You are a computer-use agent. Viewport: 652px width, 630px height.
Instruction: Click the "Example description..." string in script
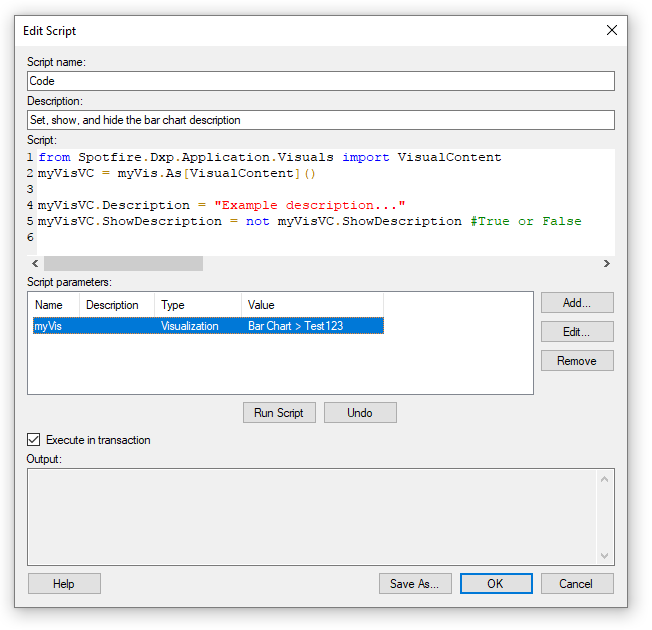click(310, 205)
